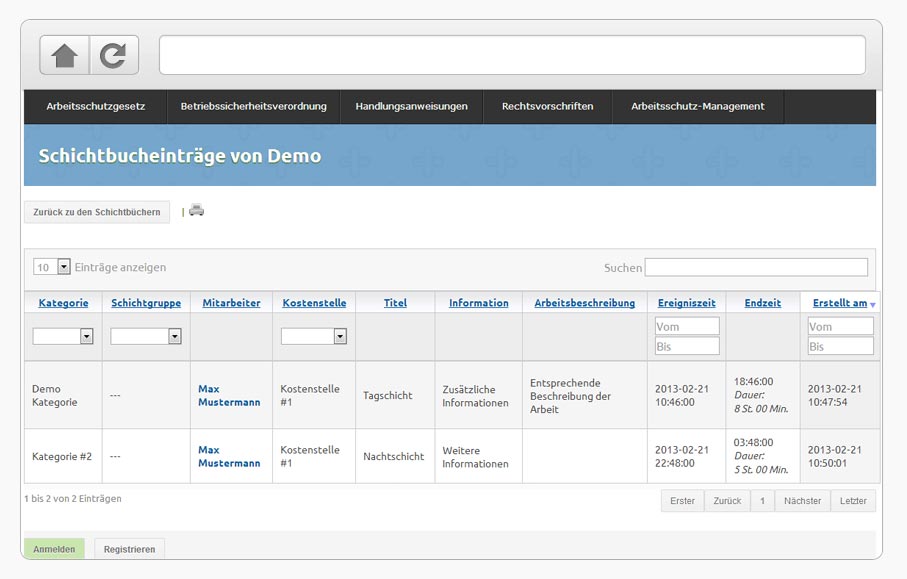Open Max Mustermann link in Tagschicht row
Image resolution: width=907 pixels, height=579 pixels.
[x=229, y=396]
